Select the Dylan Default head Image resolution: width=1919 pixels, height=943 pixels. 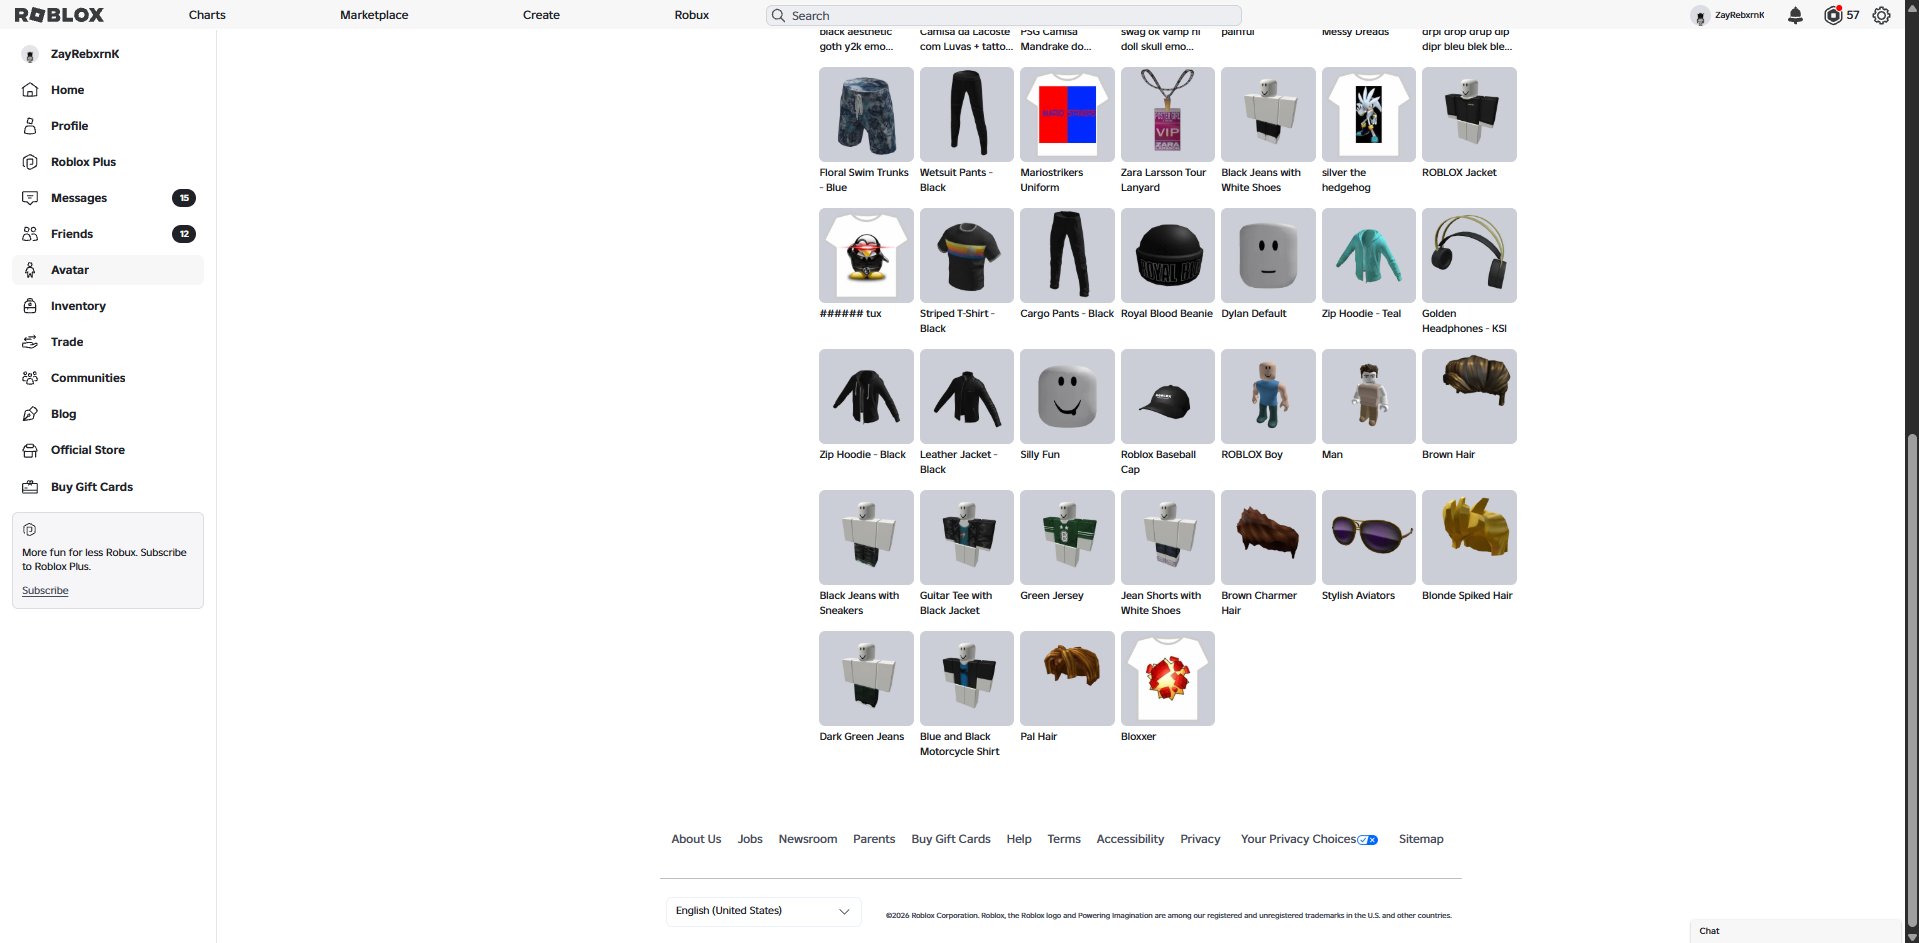click(1268, 255)
